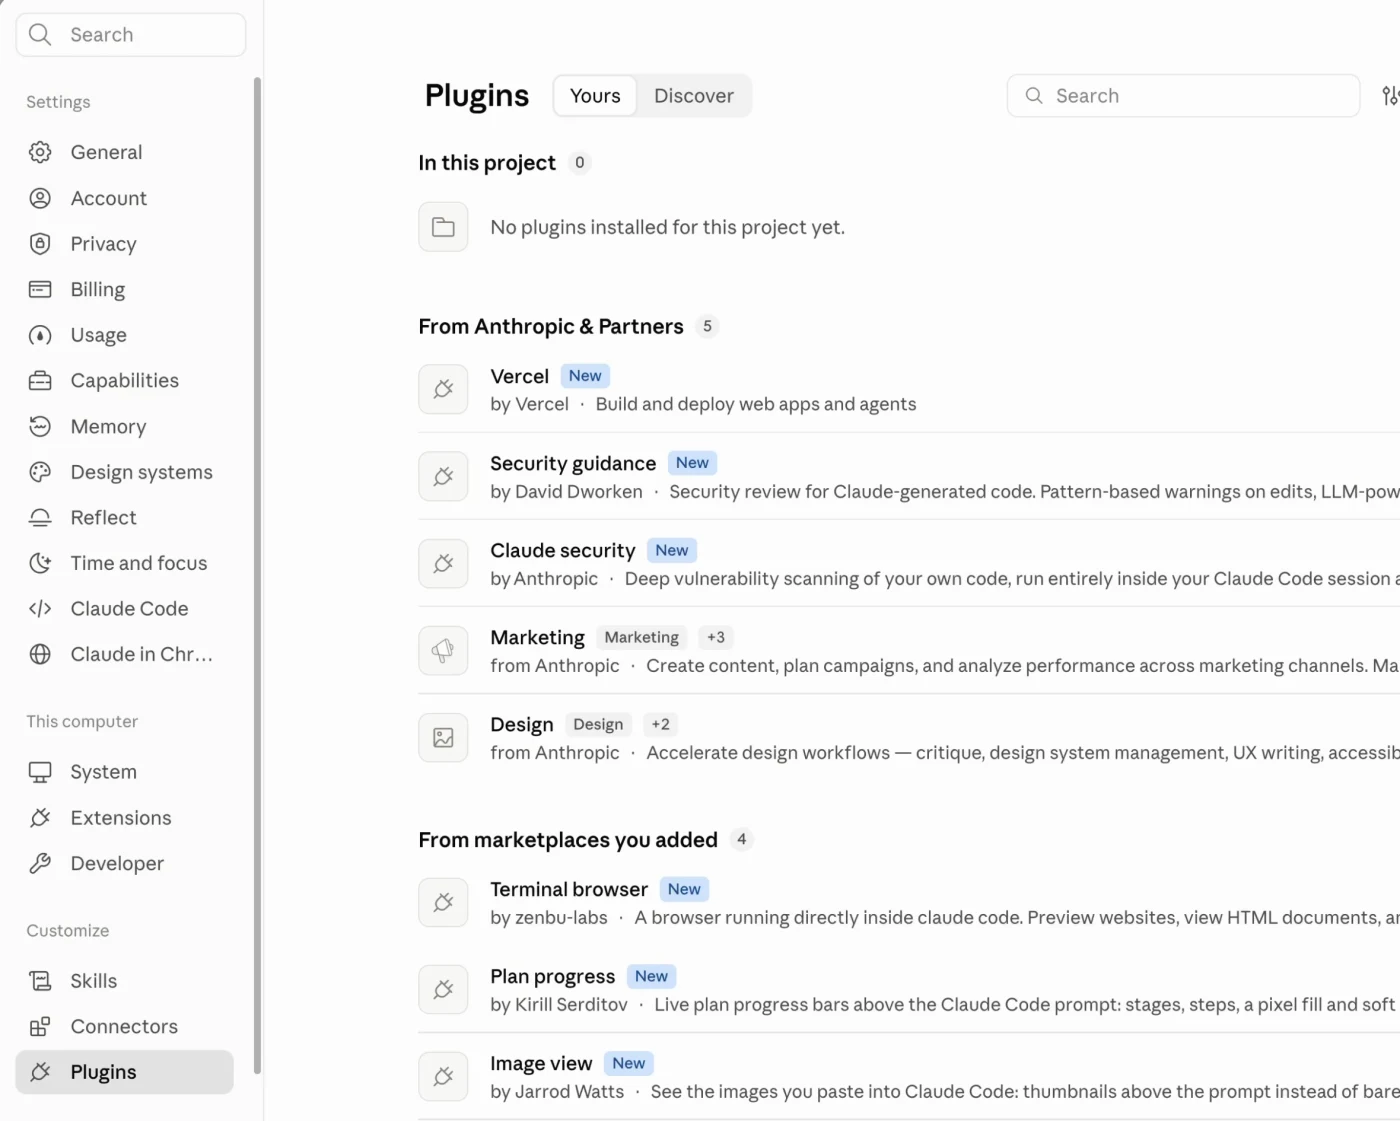Image resolution: width=1400 pixels, height=1121 pixels.
Task: Open the Security guidance plugin
Action: pos(909,477)
